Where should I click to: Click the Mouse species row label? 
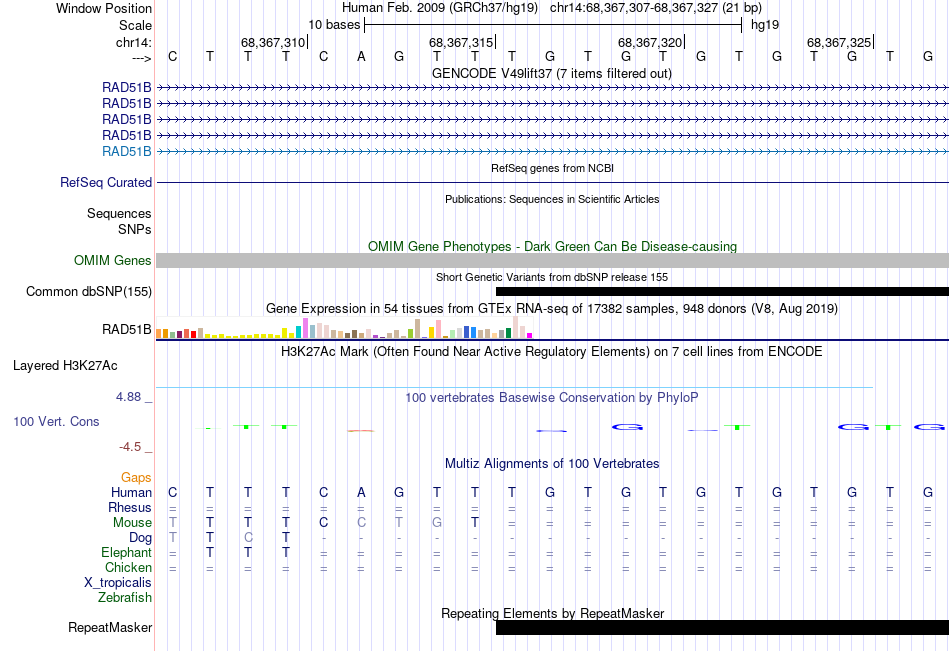(132, 522)
